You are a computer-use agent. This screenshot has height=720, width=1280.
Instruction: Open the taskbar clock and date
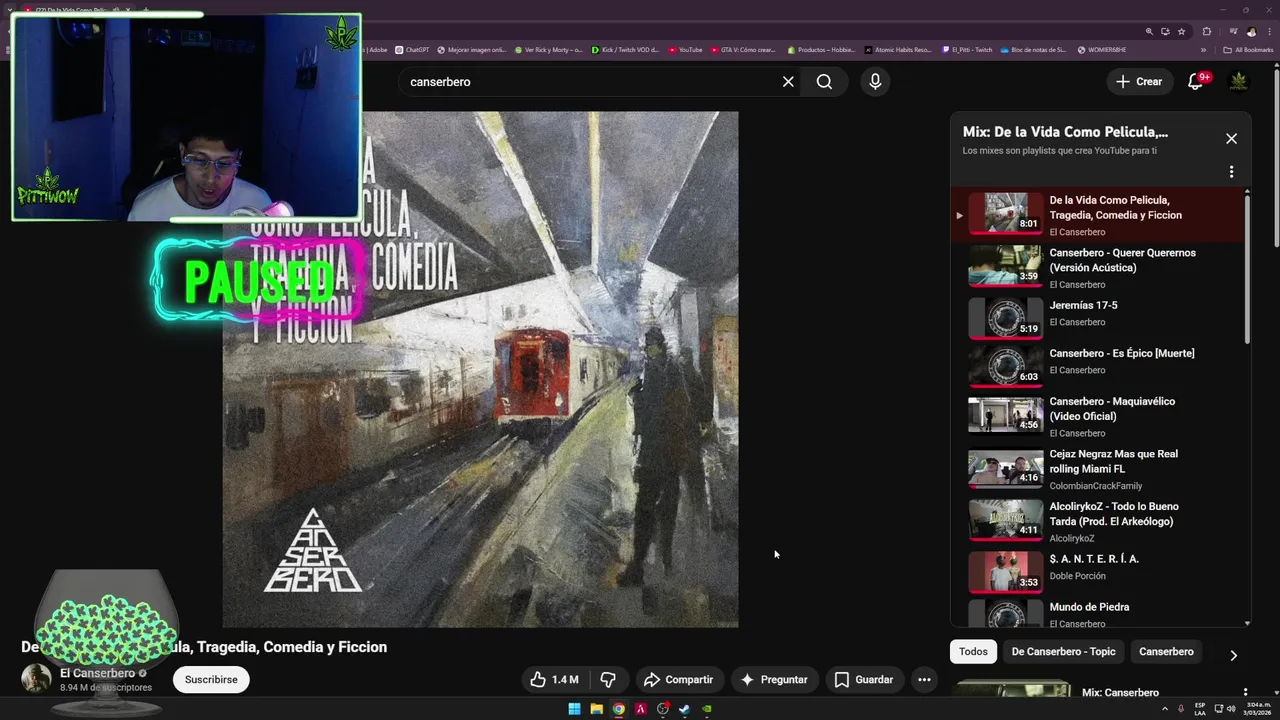pos(1257,709)
